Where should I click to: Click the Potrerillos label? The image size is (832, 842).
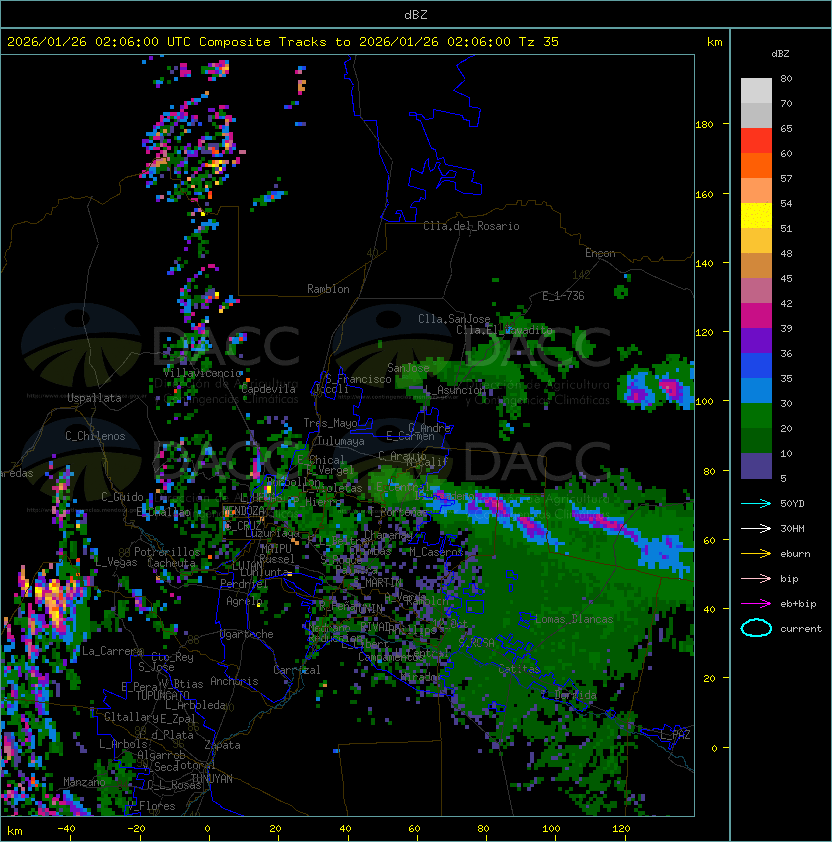(167, 551)
